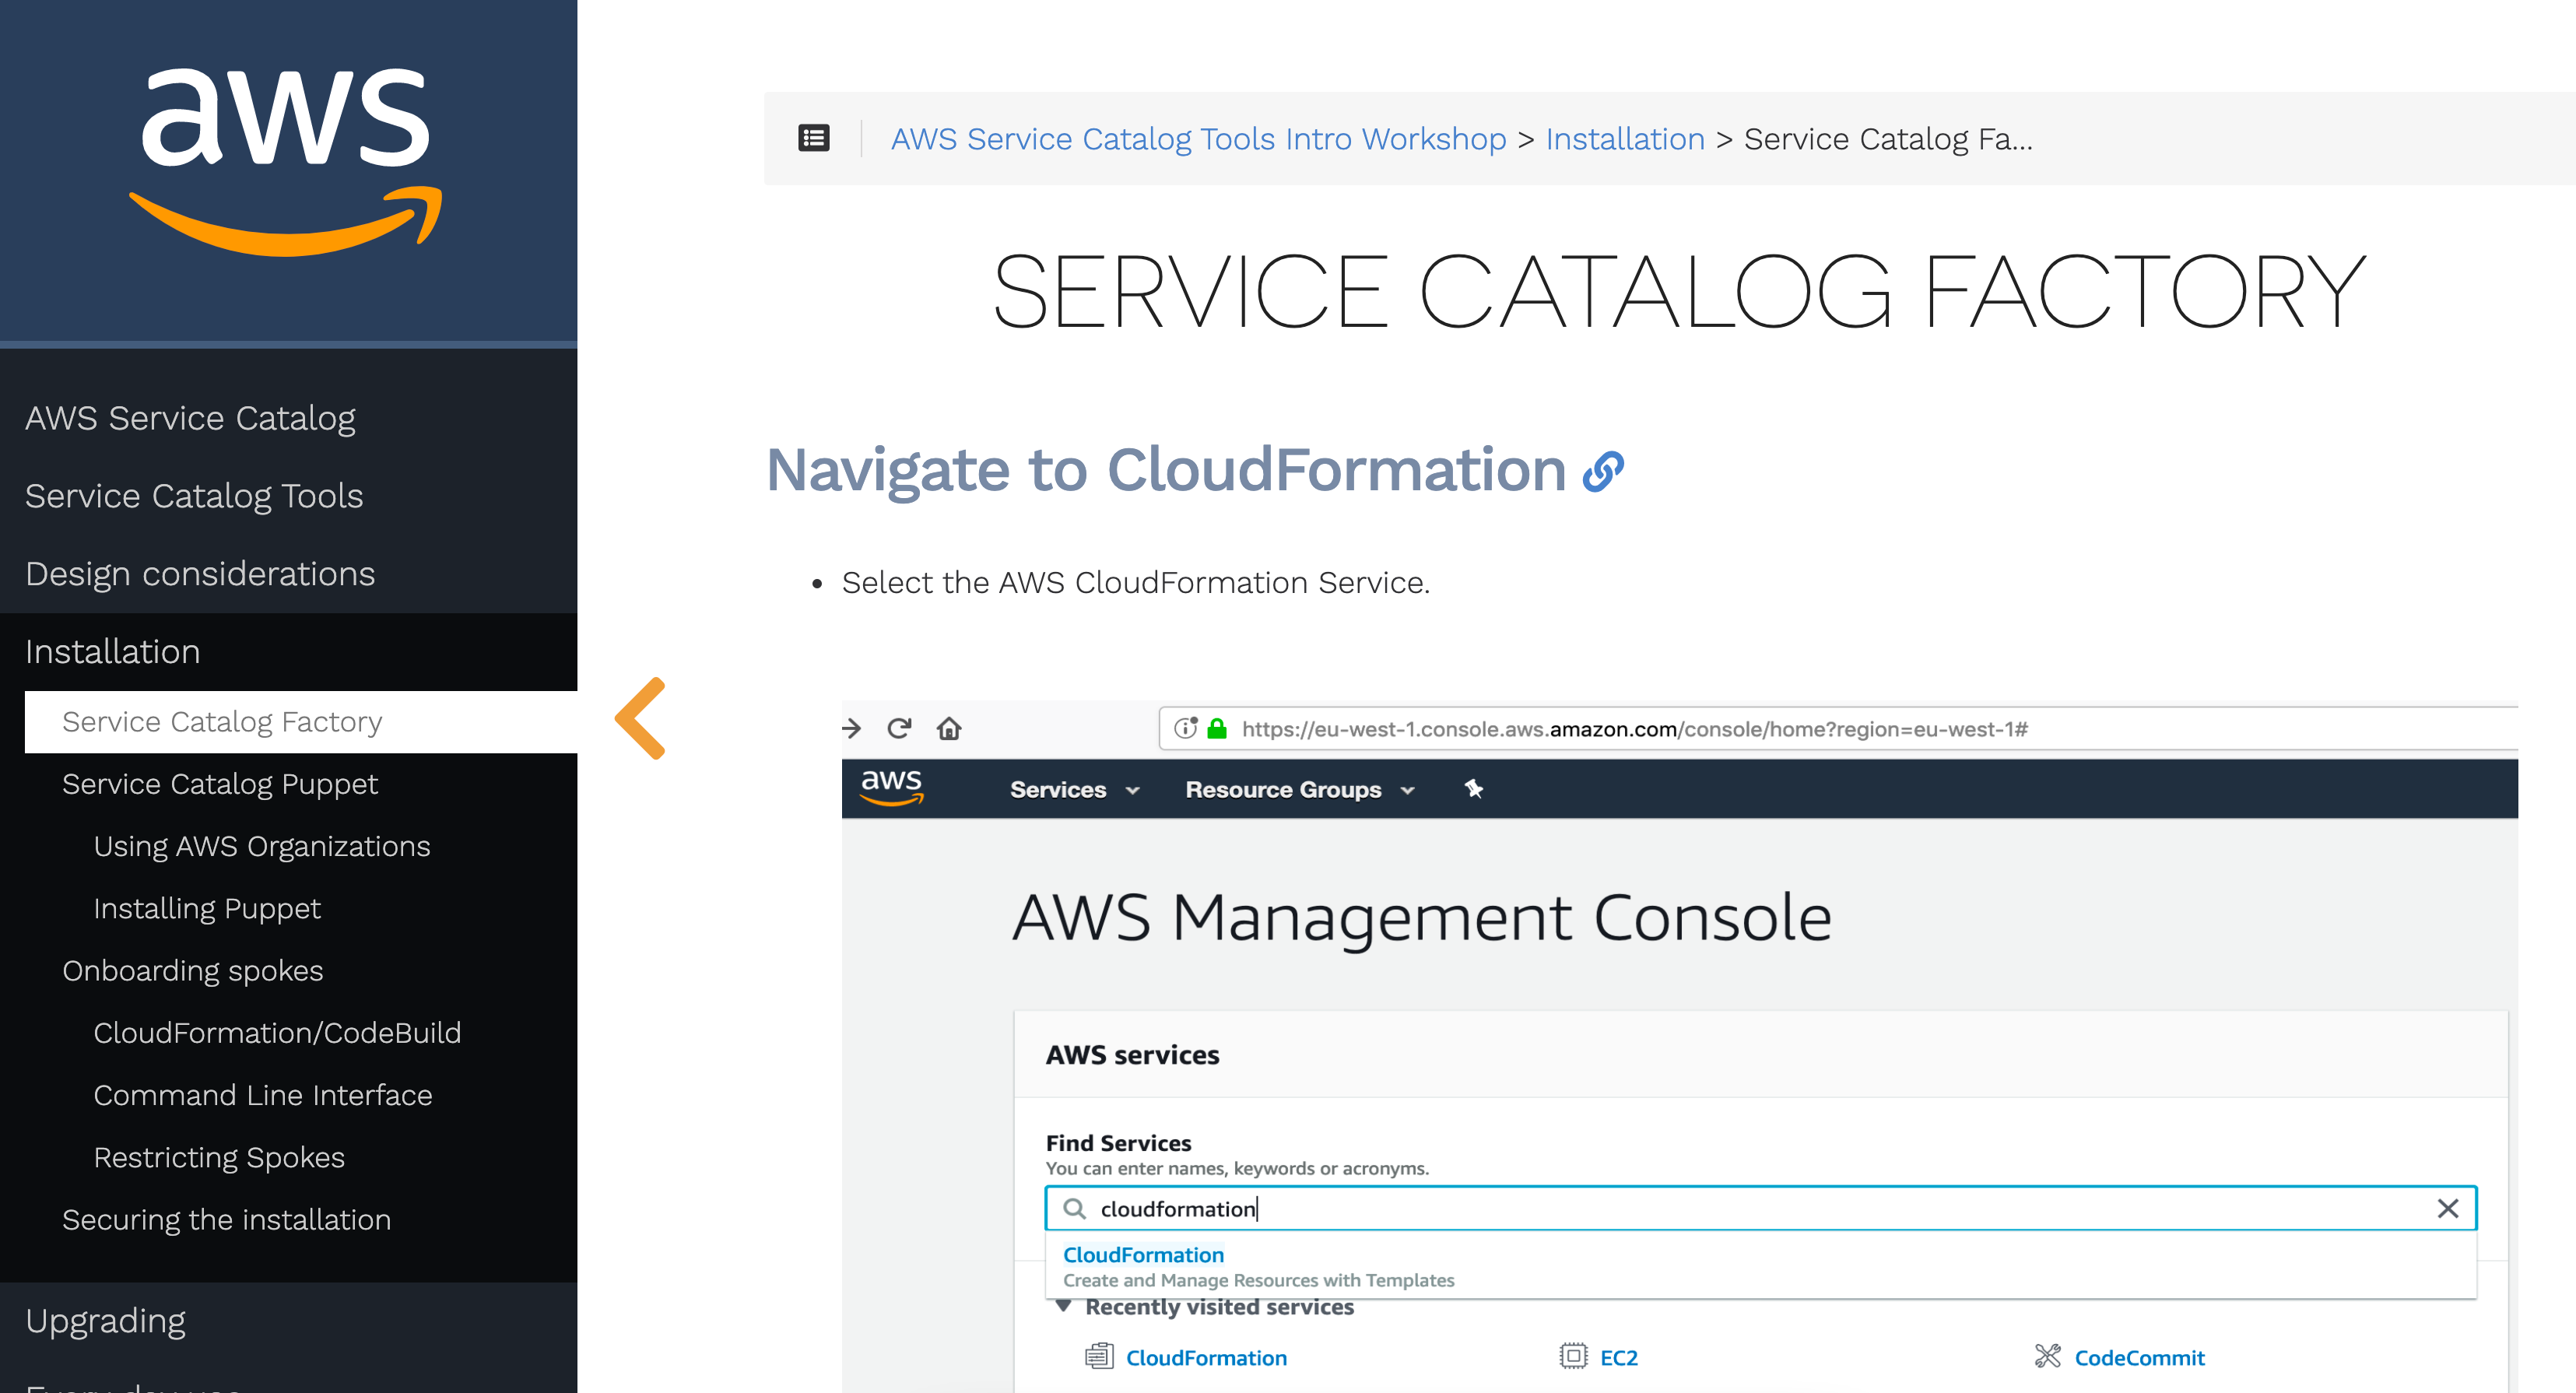
Task: Click the home icon in console screenshot
Action: (949, 728)
